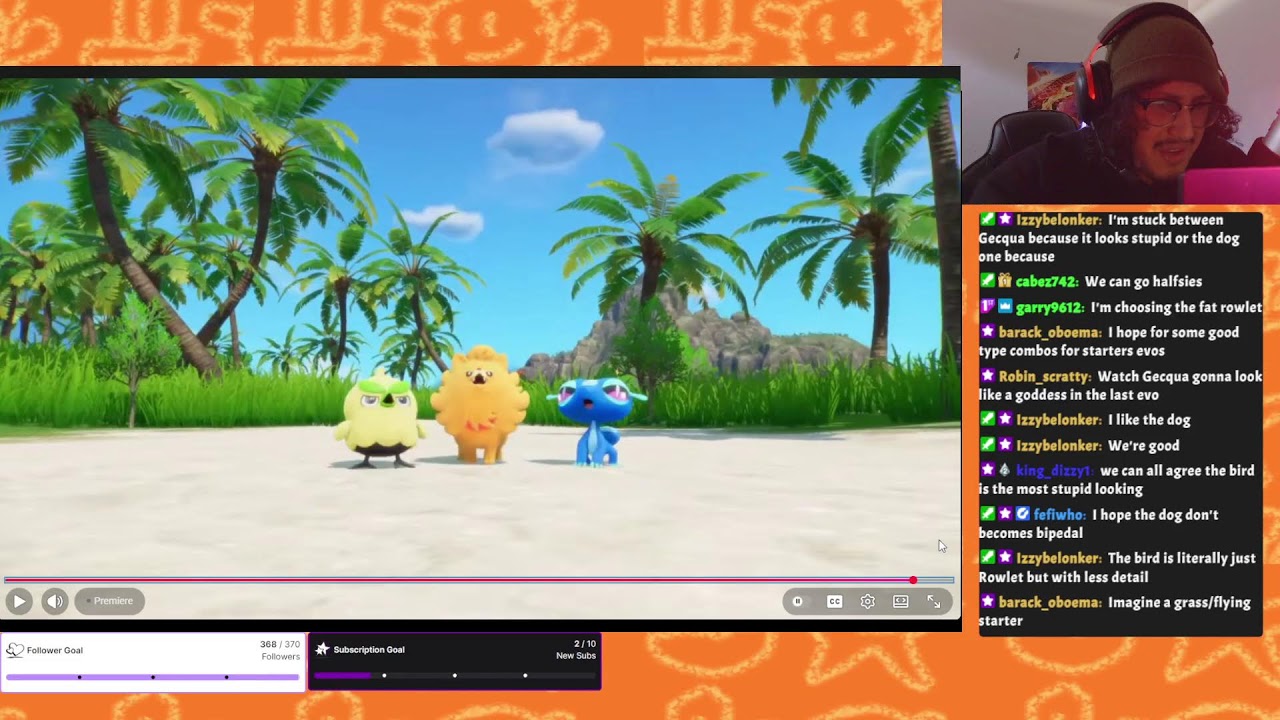Seek to the middle of the video progress bar

coord(479,580)
